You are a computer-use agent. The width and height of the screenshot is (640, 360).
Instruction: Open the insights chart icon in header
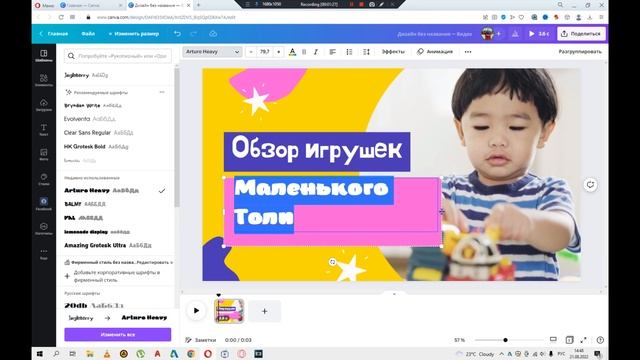pyautogui.click(x=515, y=34)
